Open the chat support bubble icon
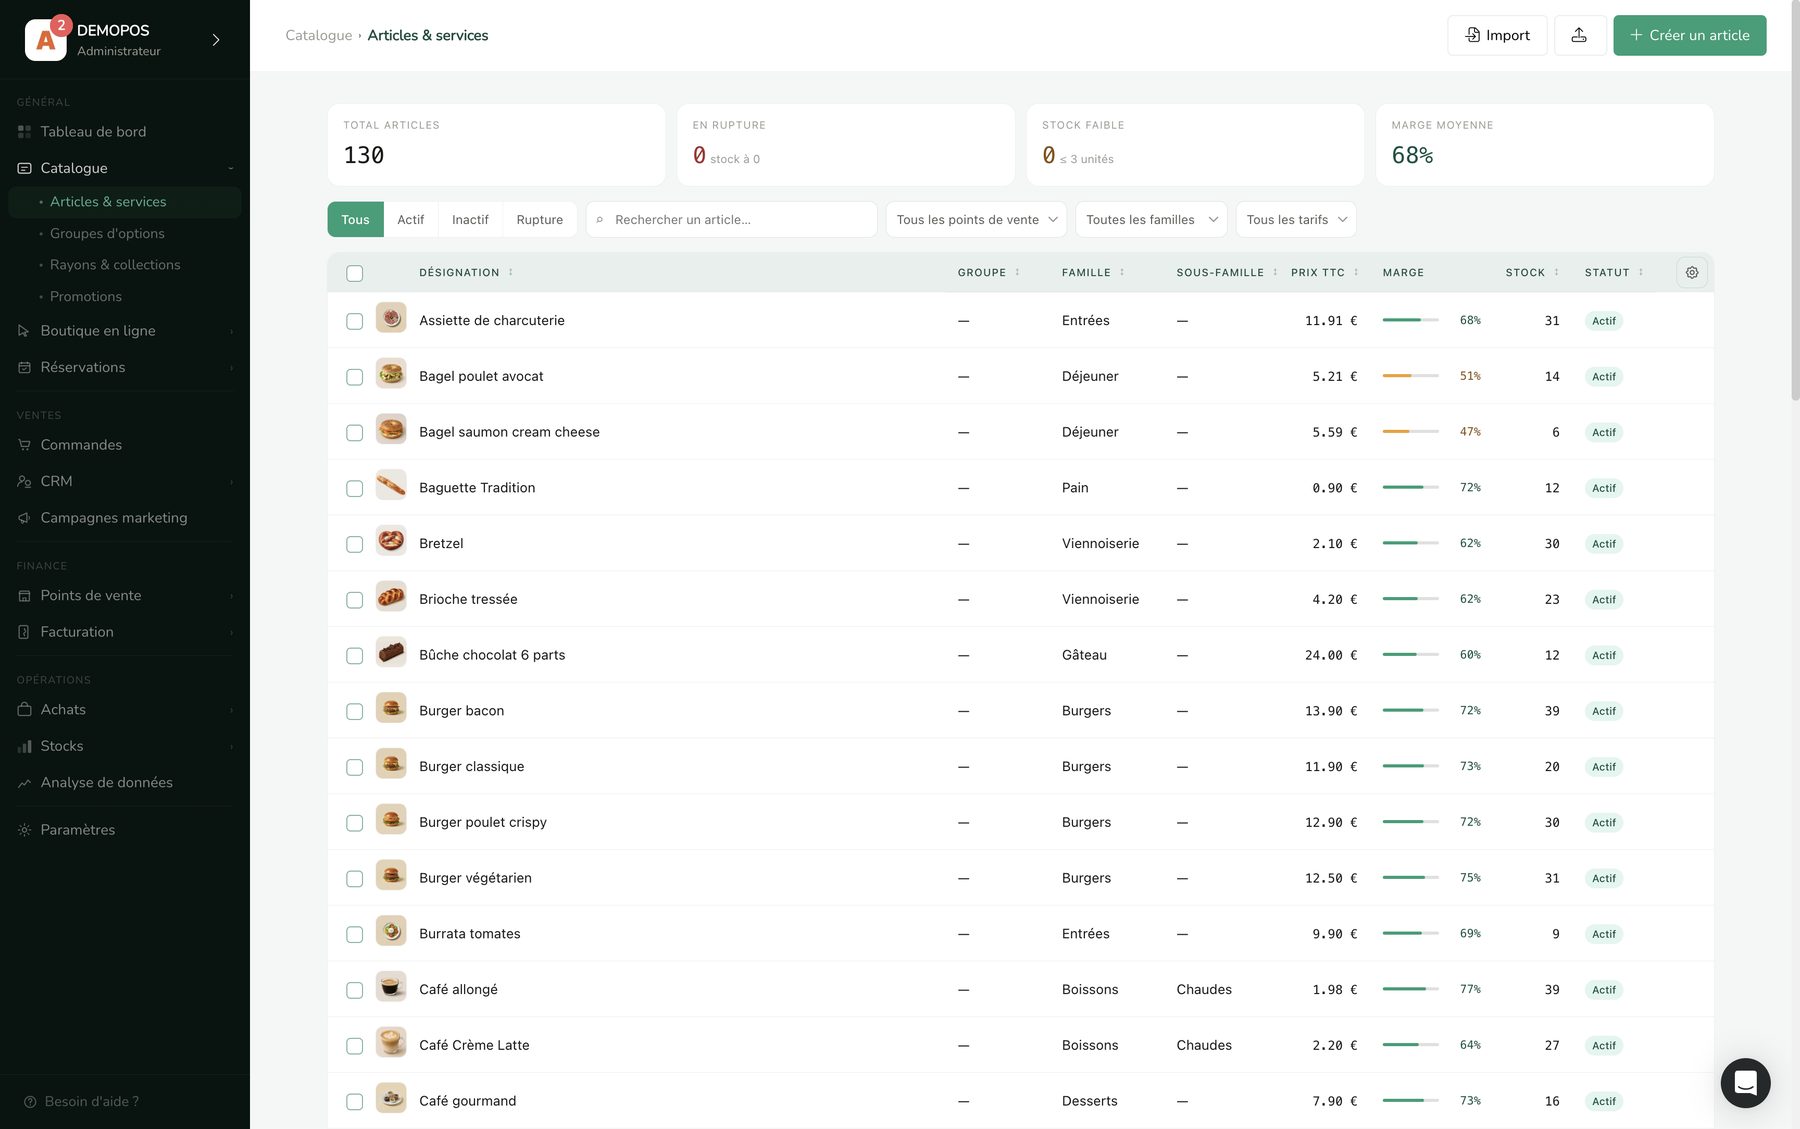The width and height of the screenshot is (1800, 1129). pos(1745,1083)
